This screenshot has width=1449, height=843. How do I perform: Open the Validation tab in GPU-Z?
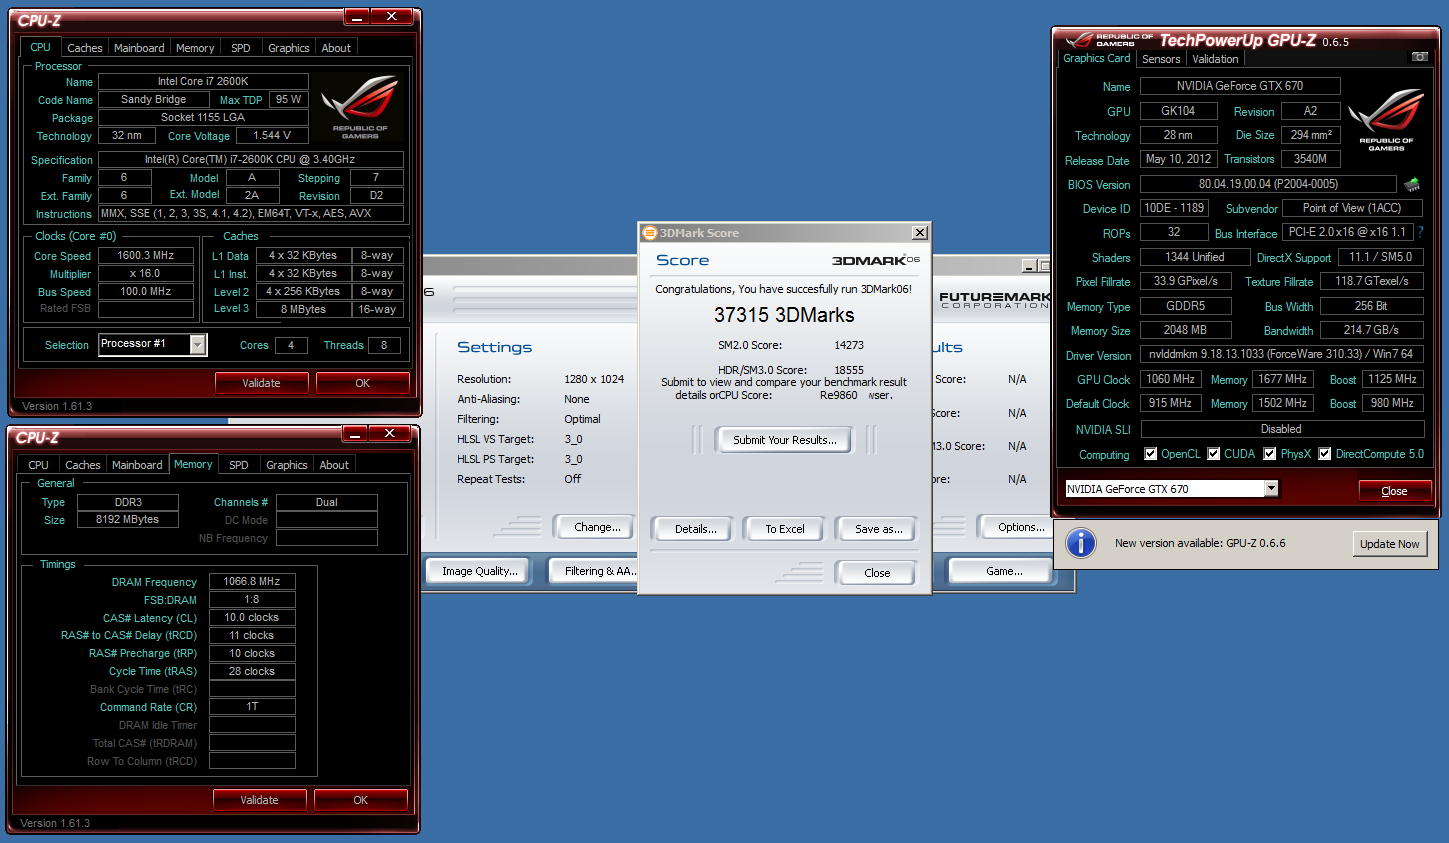pos(1215,59)
